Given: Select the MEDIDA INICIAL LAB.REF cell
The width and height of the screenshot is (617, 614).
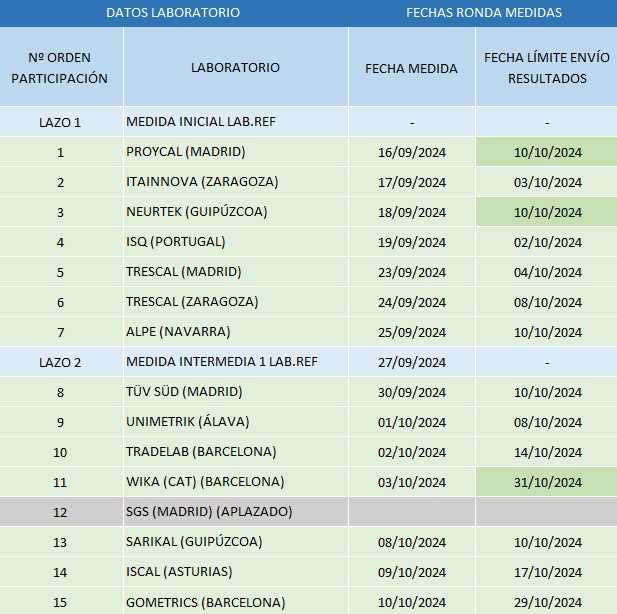Looking at the screenshot, I should click(x=236, y=122).
